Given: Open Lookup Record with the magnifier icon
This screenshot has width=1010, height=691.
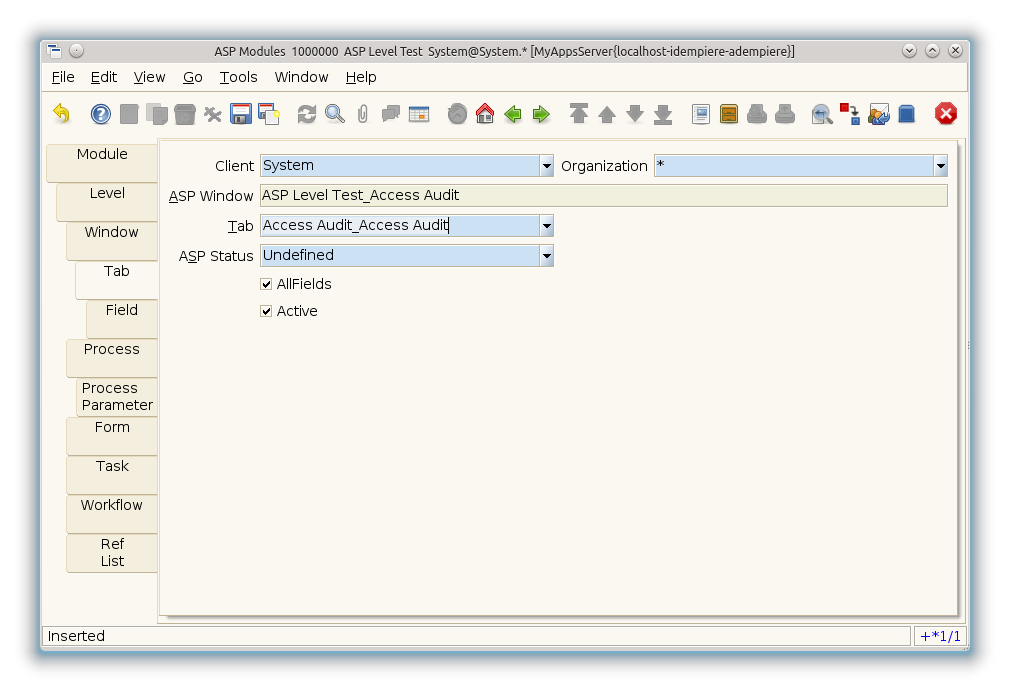Looking at the screenshot, I should [x=335, y=114].
